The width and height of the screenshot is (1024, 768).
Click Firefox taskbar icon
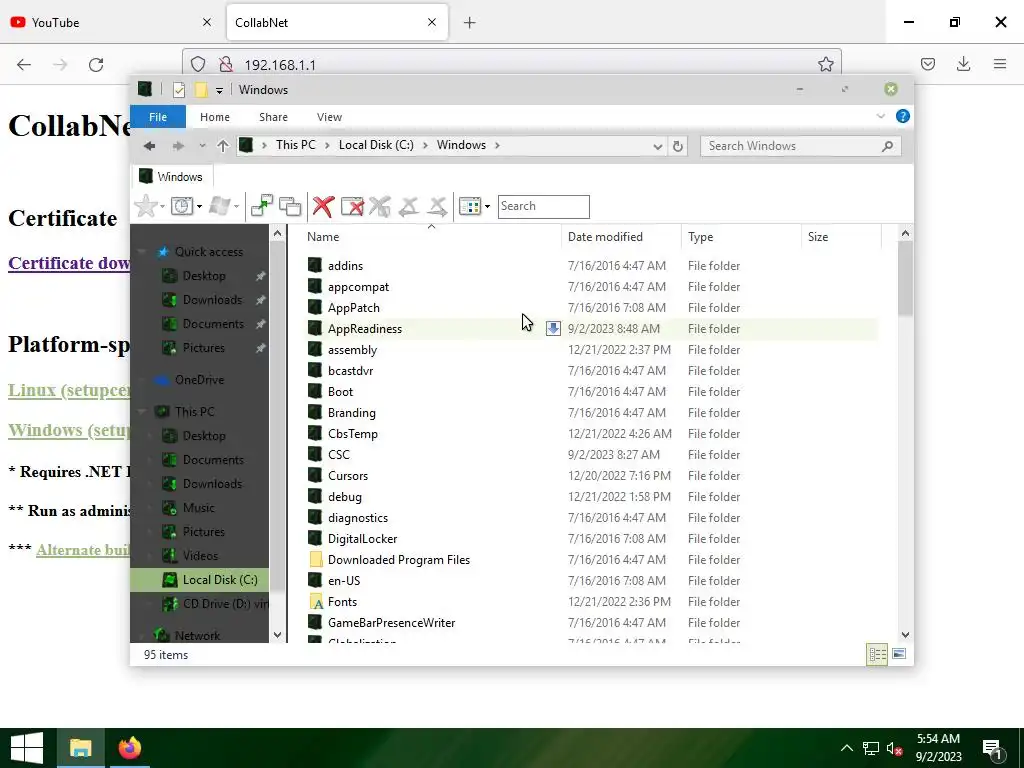[x=129, y=748]
